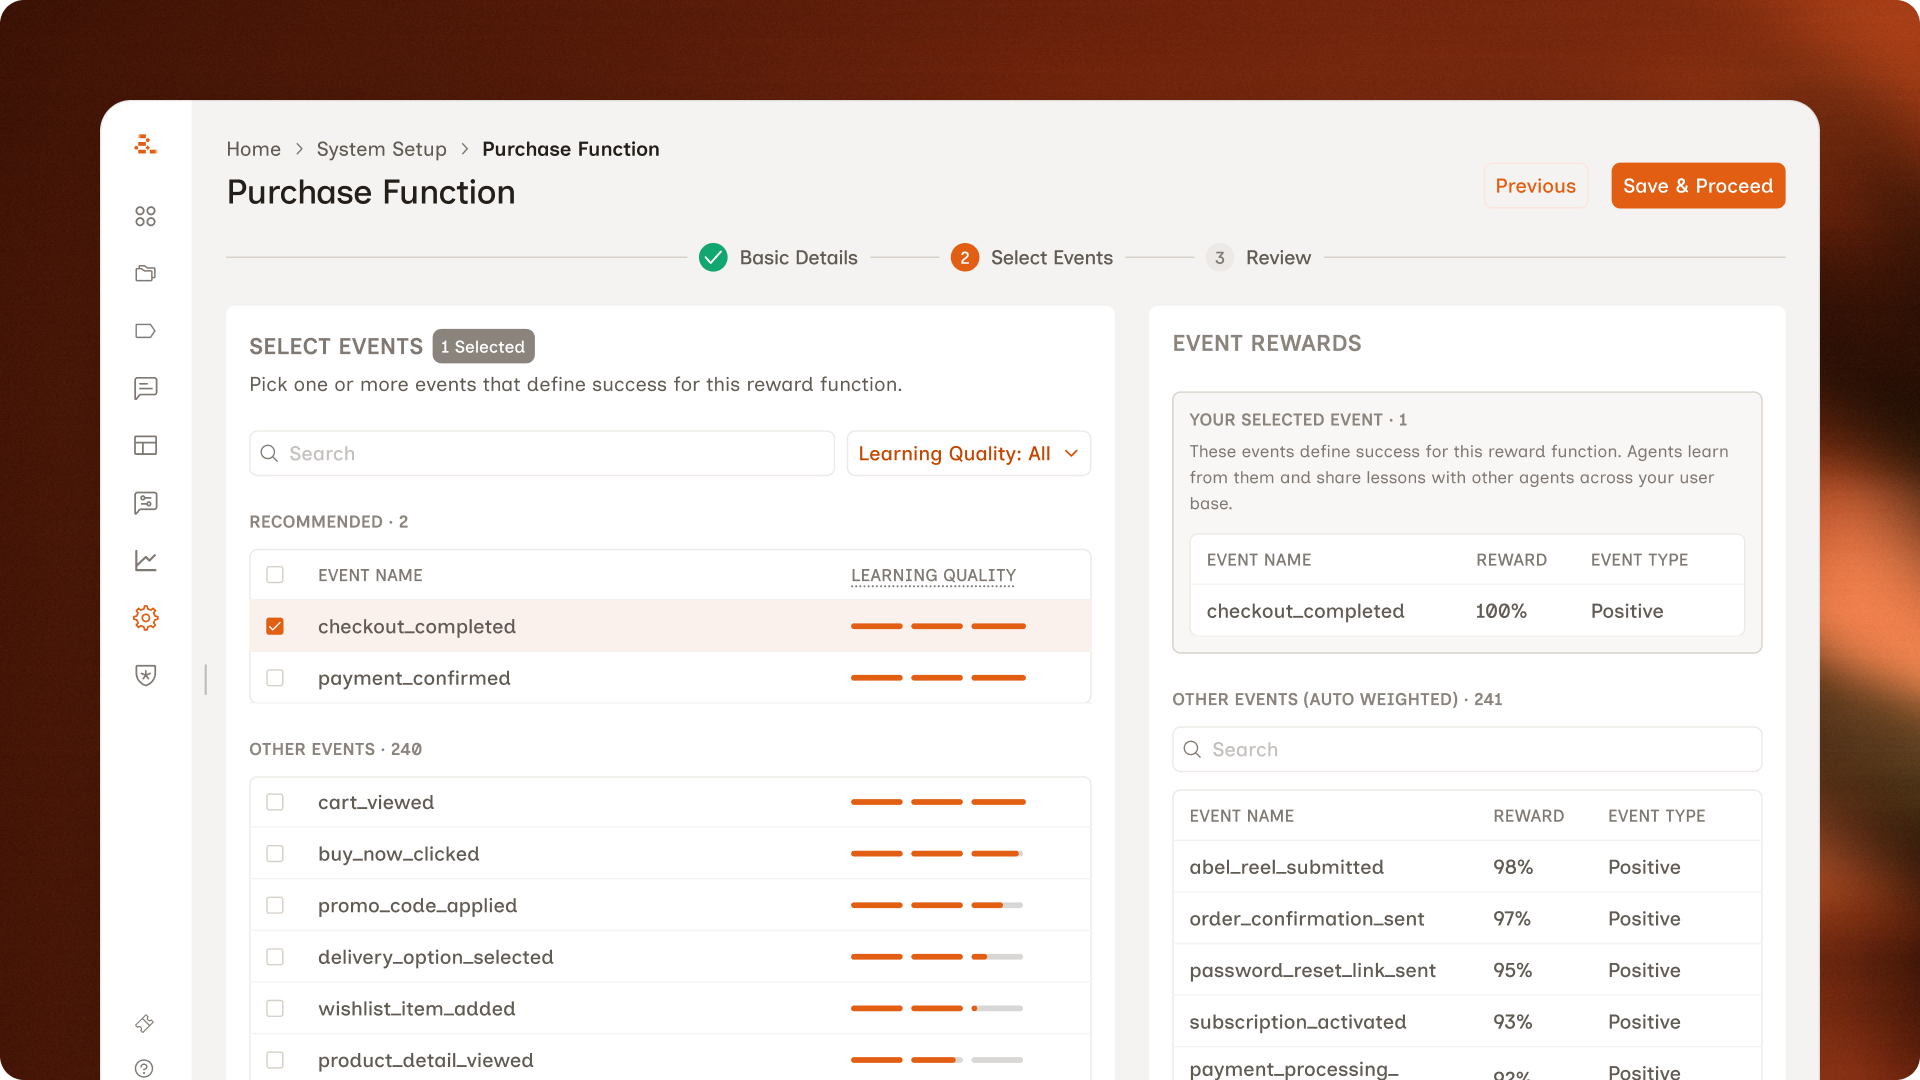Click the EVENT NAME header in recommended list
The height and width of the screenshot is (1080, 1920).
coord(370,575)
